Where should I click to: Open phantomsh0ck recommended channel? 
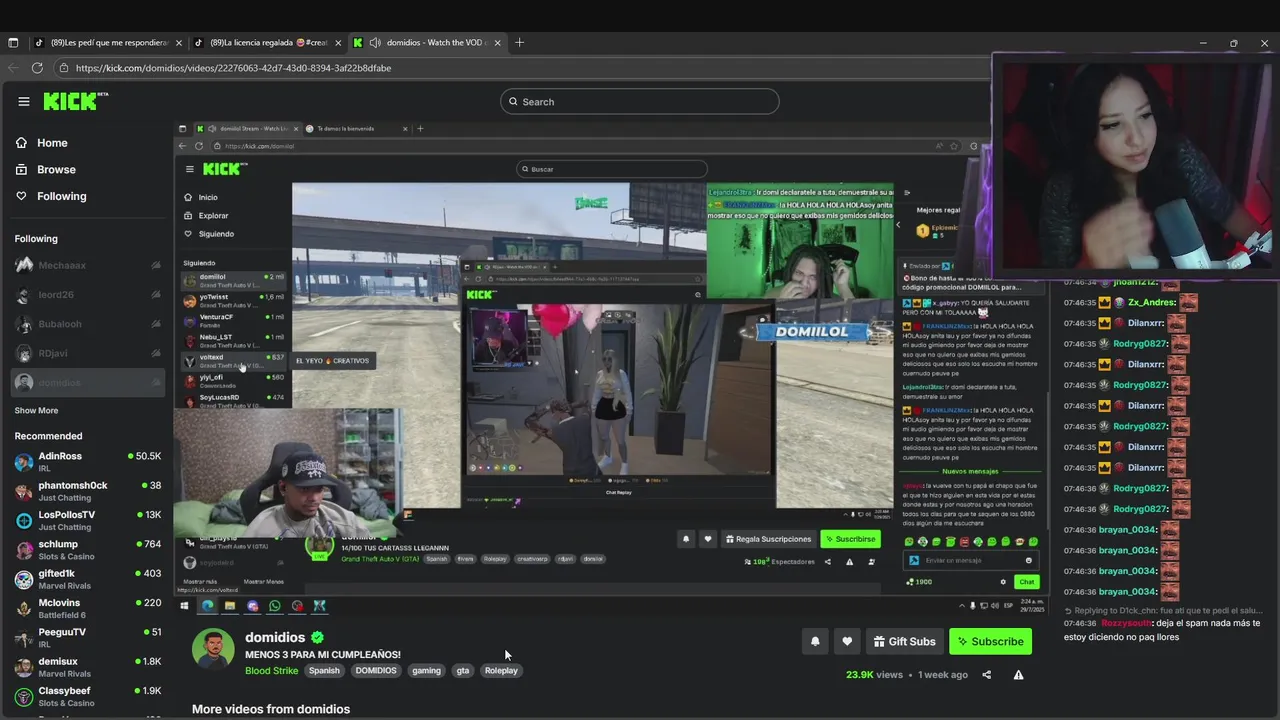click(x=87, y=491)
